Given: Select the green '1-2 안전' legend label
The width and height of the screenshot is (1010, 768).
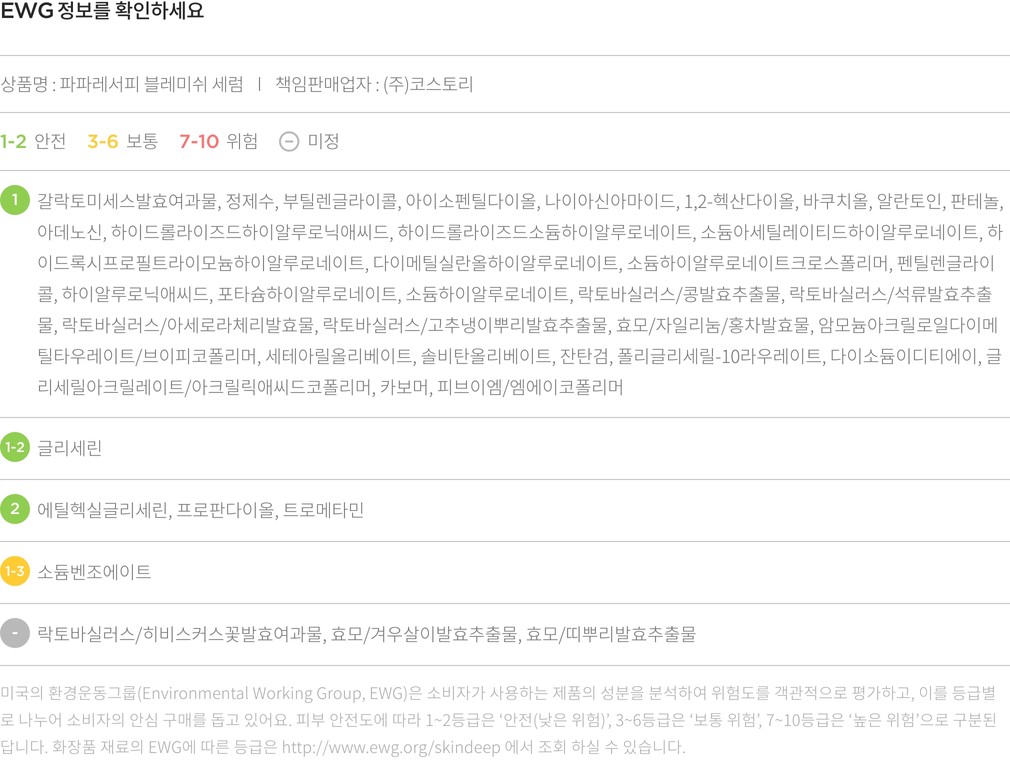Looking at the screenshot, I should click(x=33, y=141).
